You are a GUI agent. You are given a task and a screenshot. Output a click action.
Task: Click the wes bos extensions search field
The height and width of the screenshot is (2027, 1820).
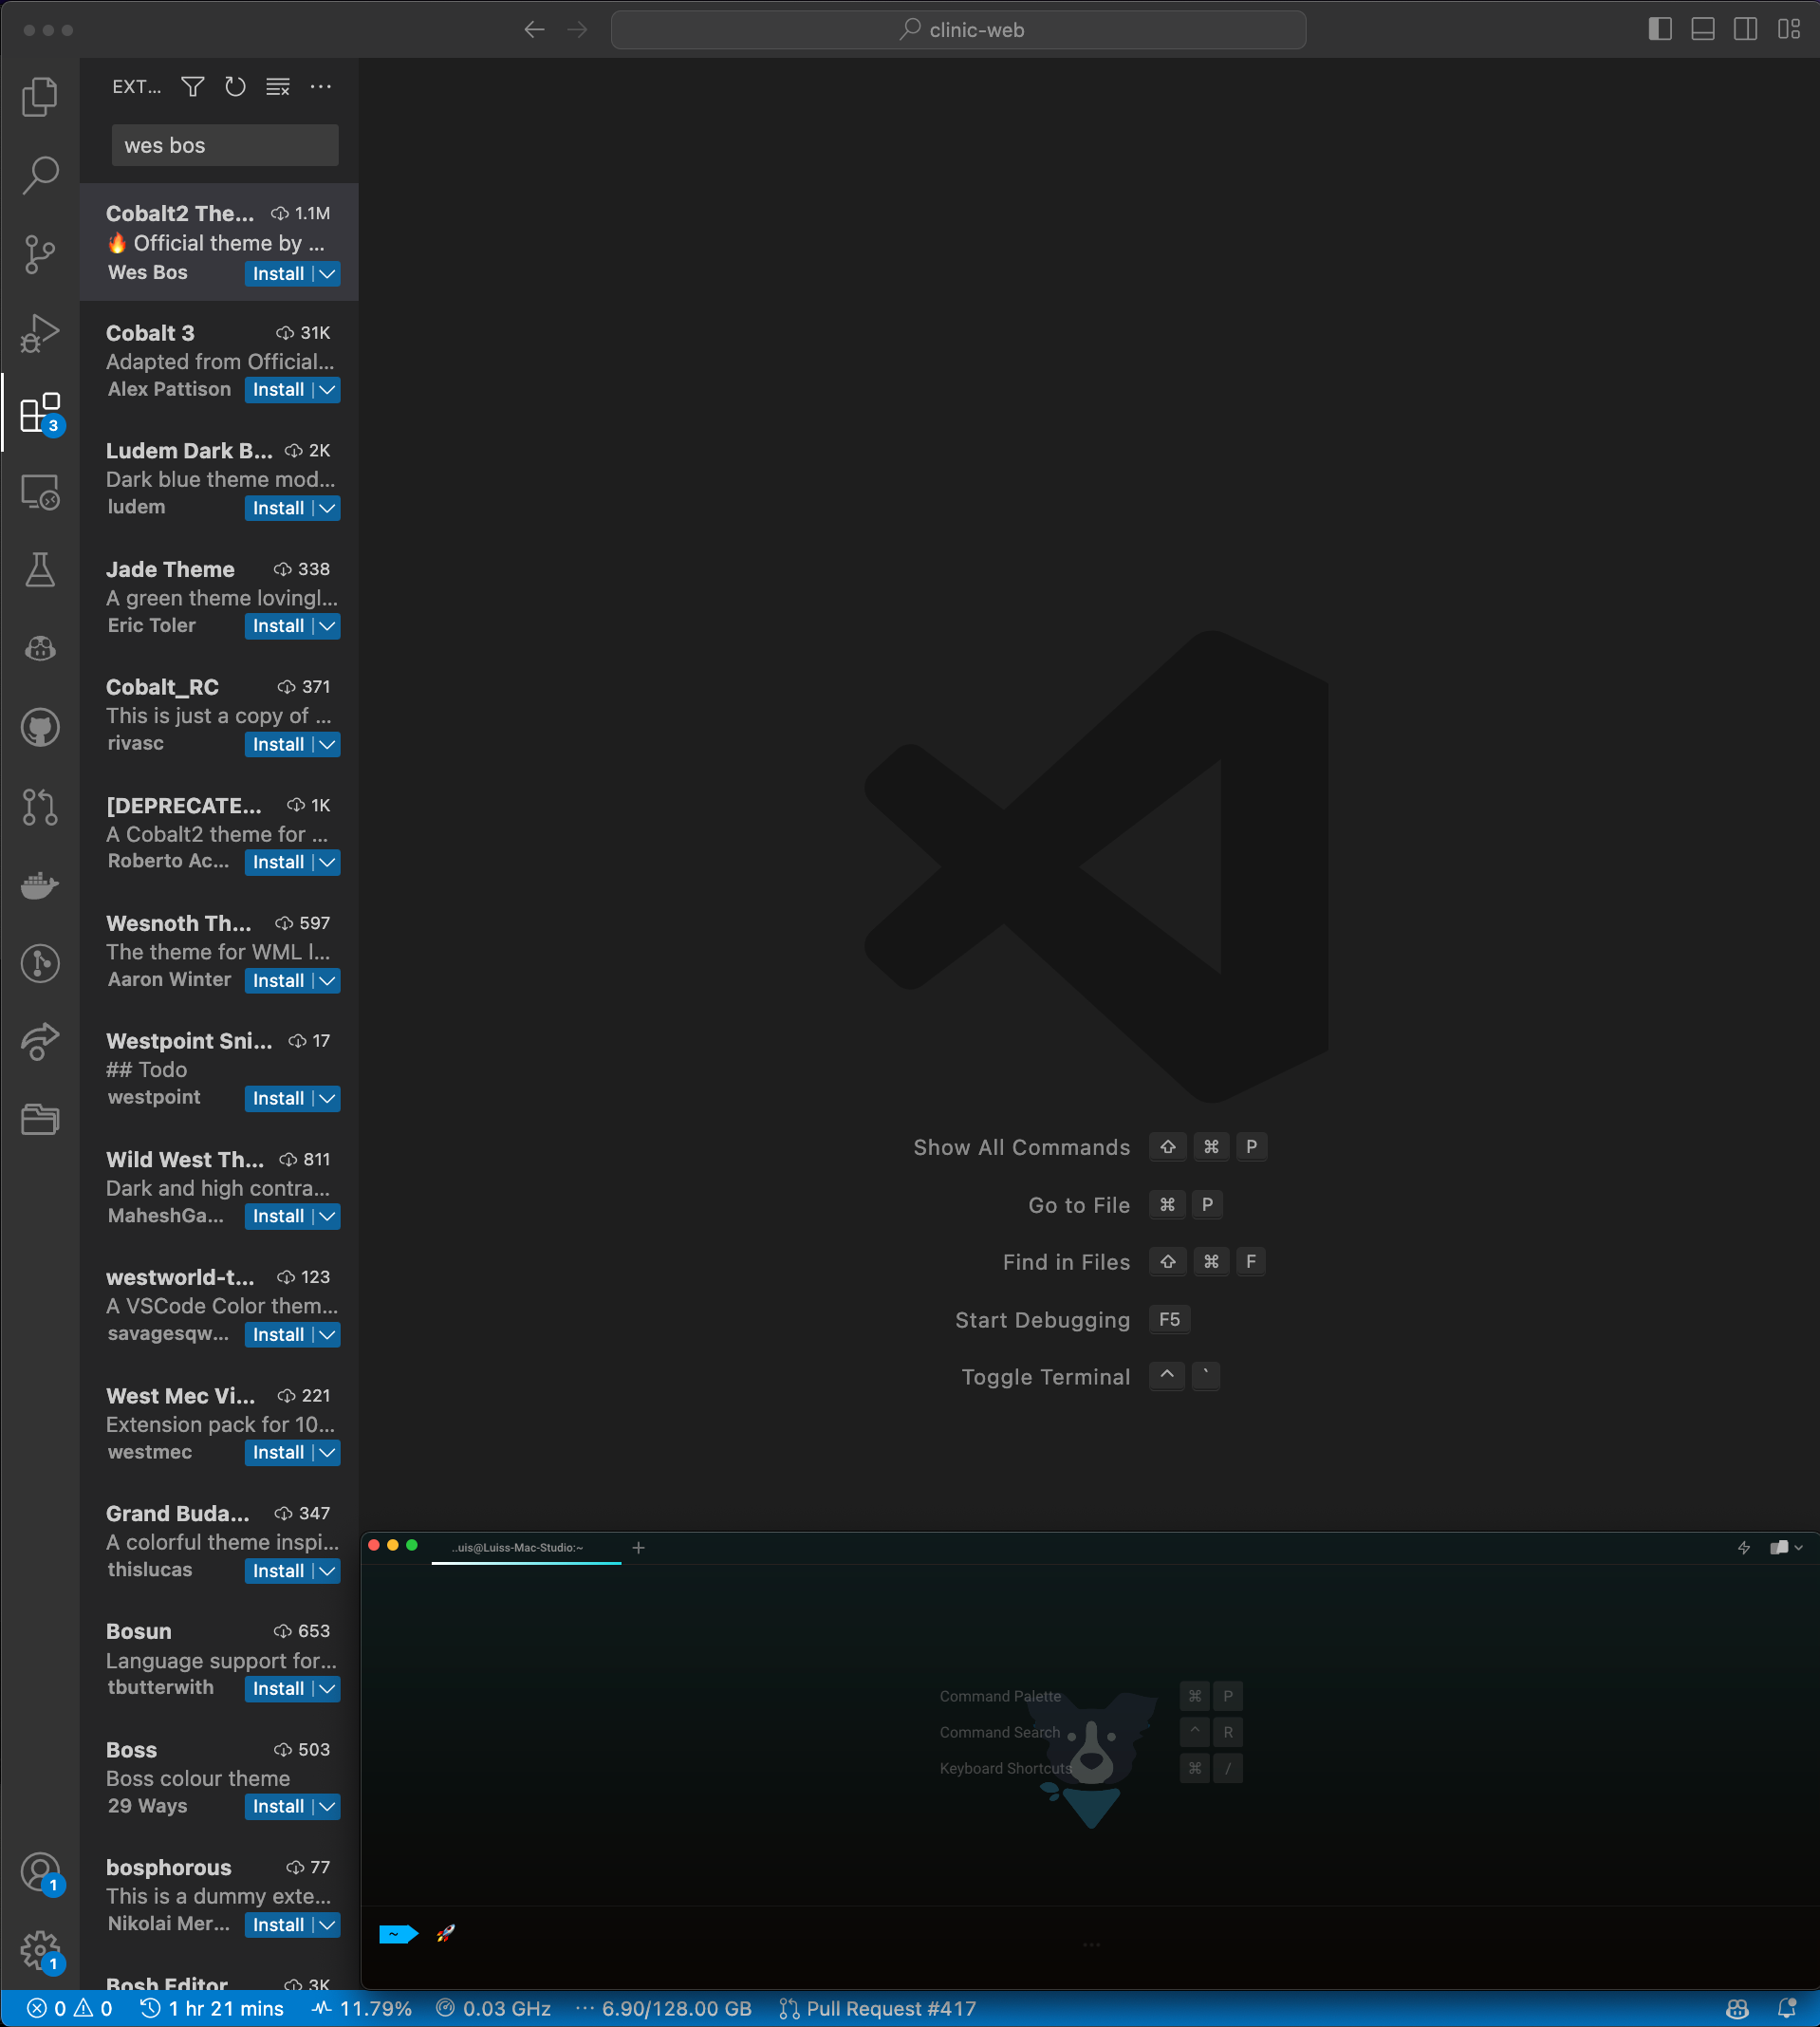pos(224,145)
